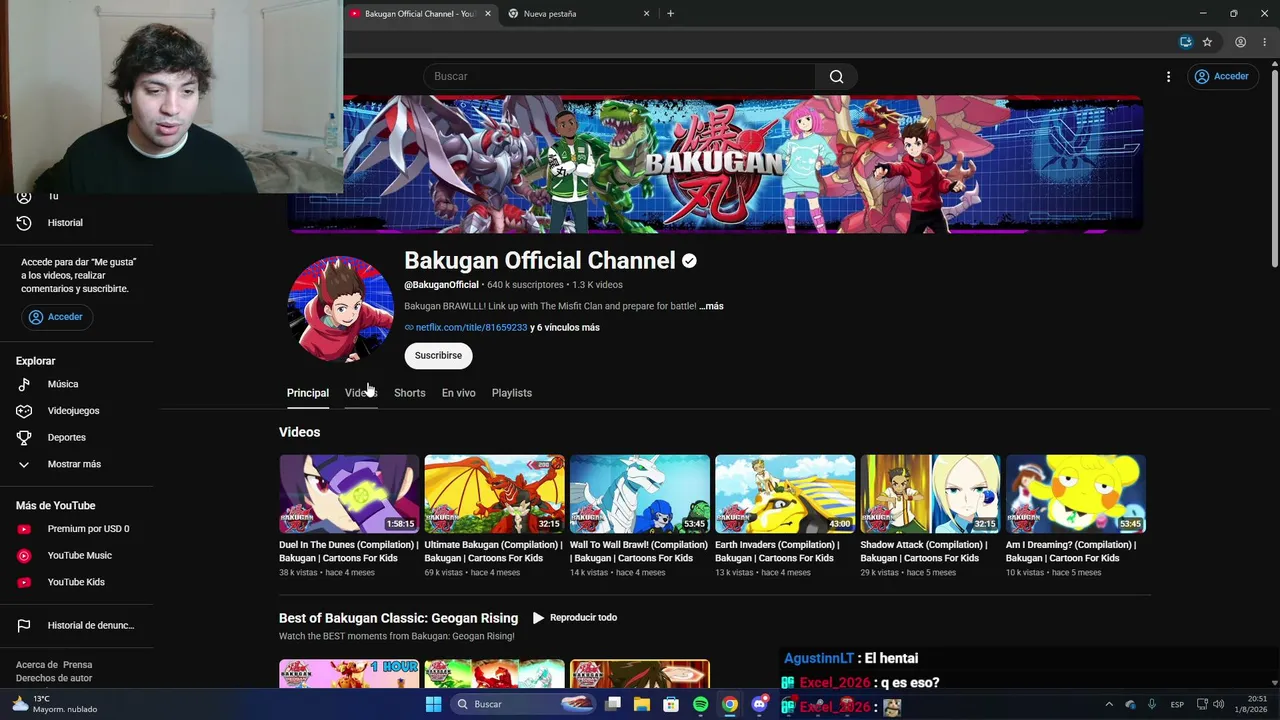Click the Acerca de footer link
This screenshot has height=720, width=1280.
point(37,665)
